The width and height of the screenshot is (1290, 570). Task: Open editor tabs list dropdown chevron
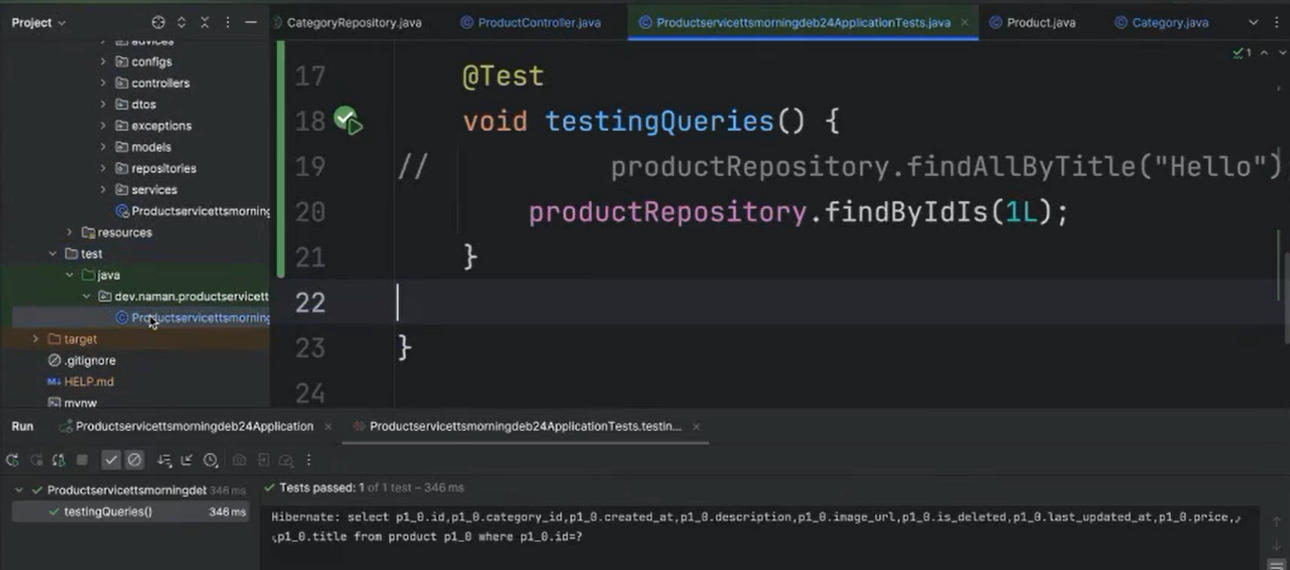click(1253, 22)
